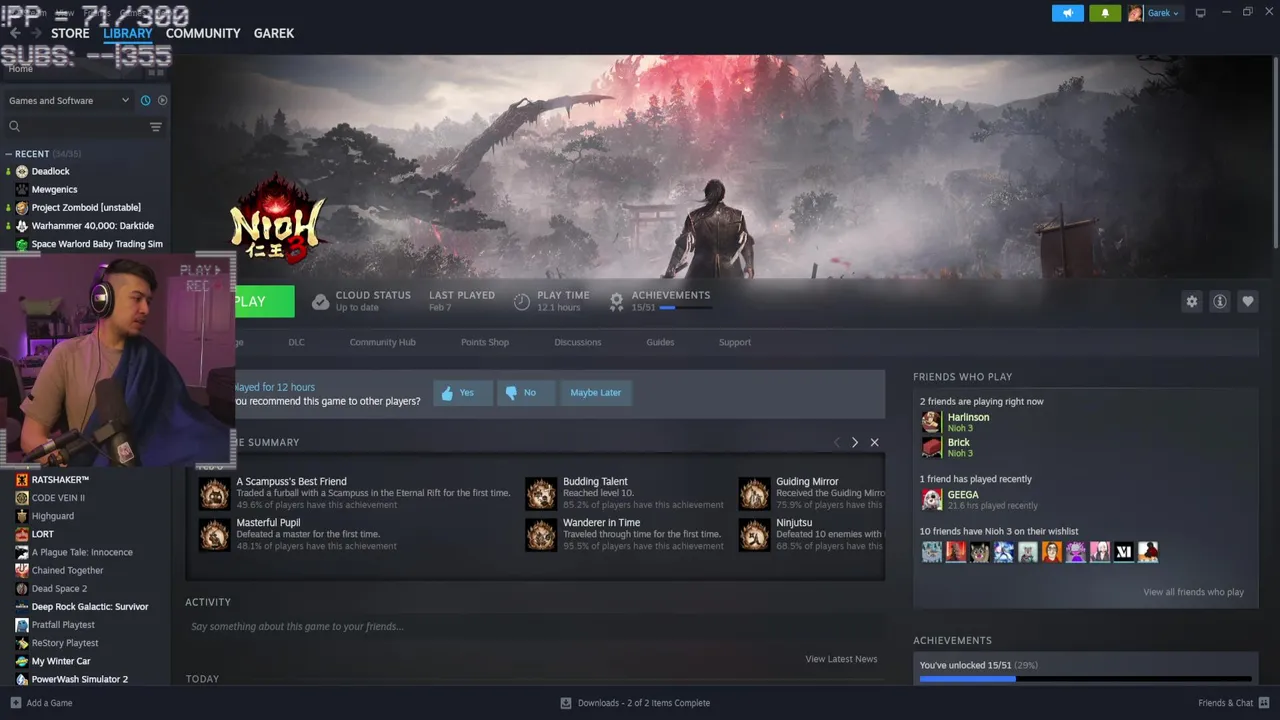Expand the Games and Software dropdown
The width and height of the screenshot is (1280, 720).
(x=68, y=100)
